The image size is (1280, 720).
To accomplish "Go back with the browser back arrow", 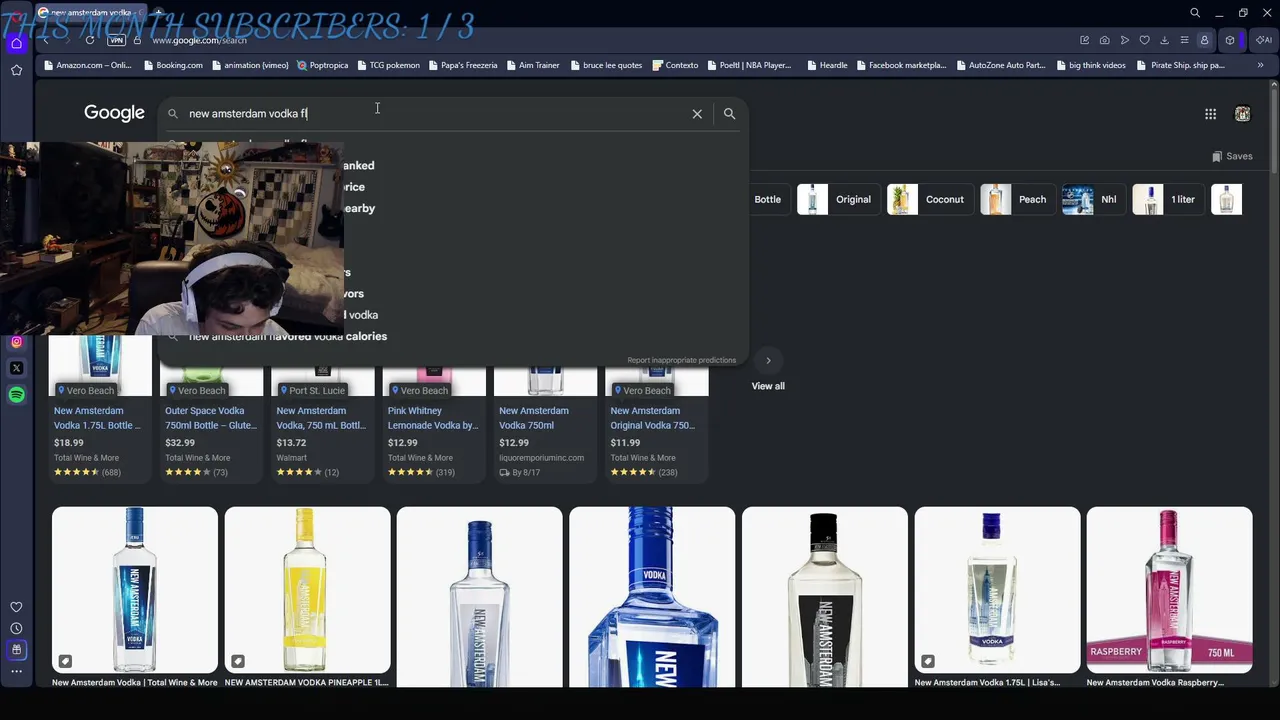I will [x=46, y=40].
